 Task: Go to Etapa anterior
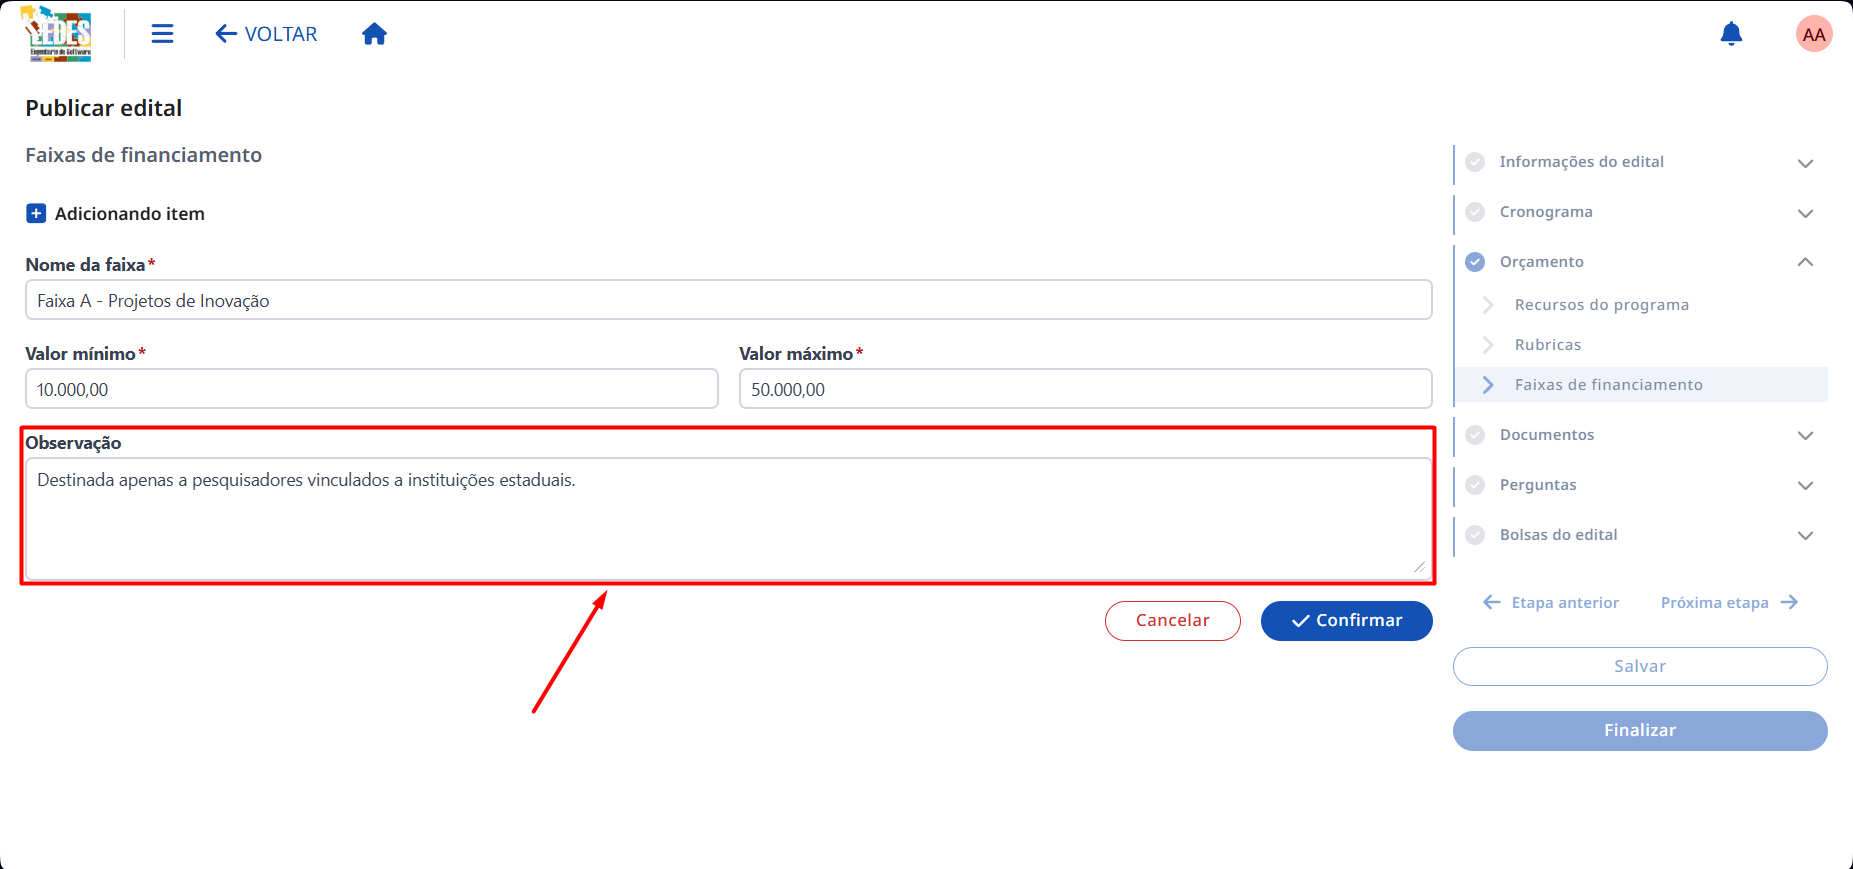click(x=1551, y=603)
